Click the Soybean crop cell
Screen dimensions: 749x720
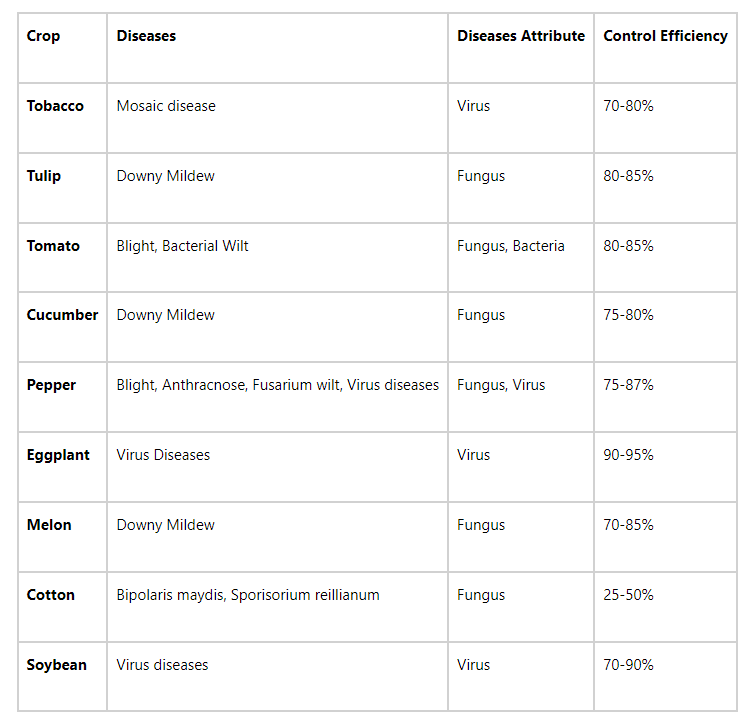pyautogui.click(x=56, y=665)
